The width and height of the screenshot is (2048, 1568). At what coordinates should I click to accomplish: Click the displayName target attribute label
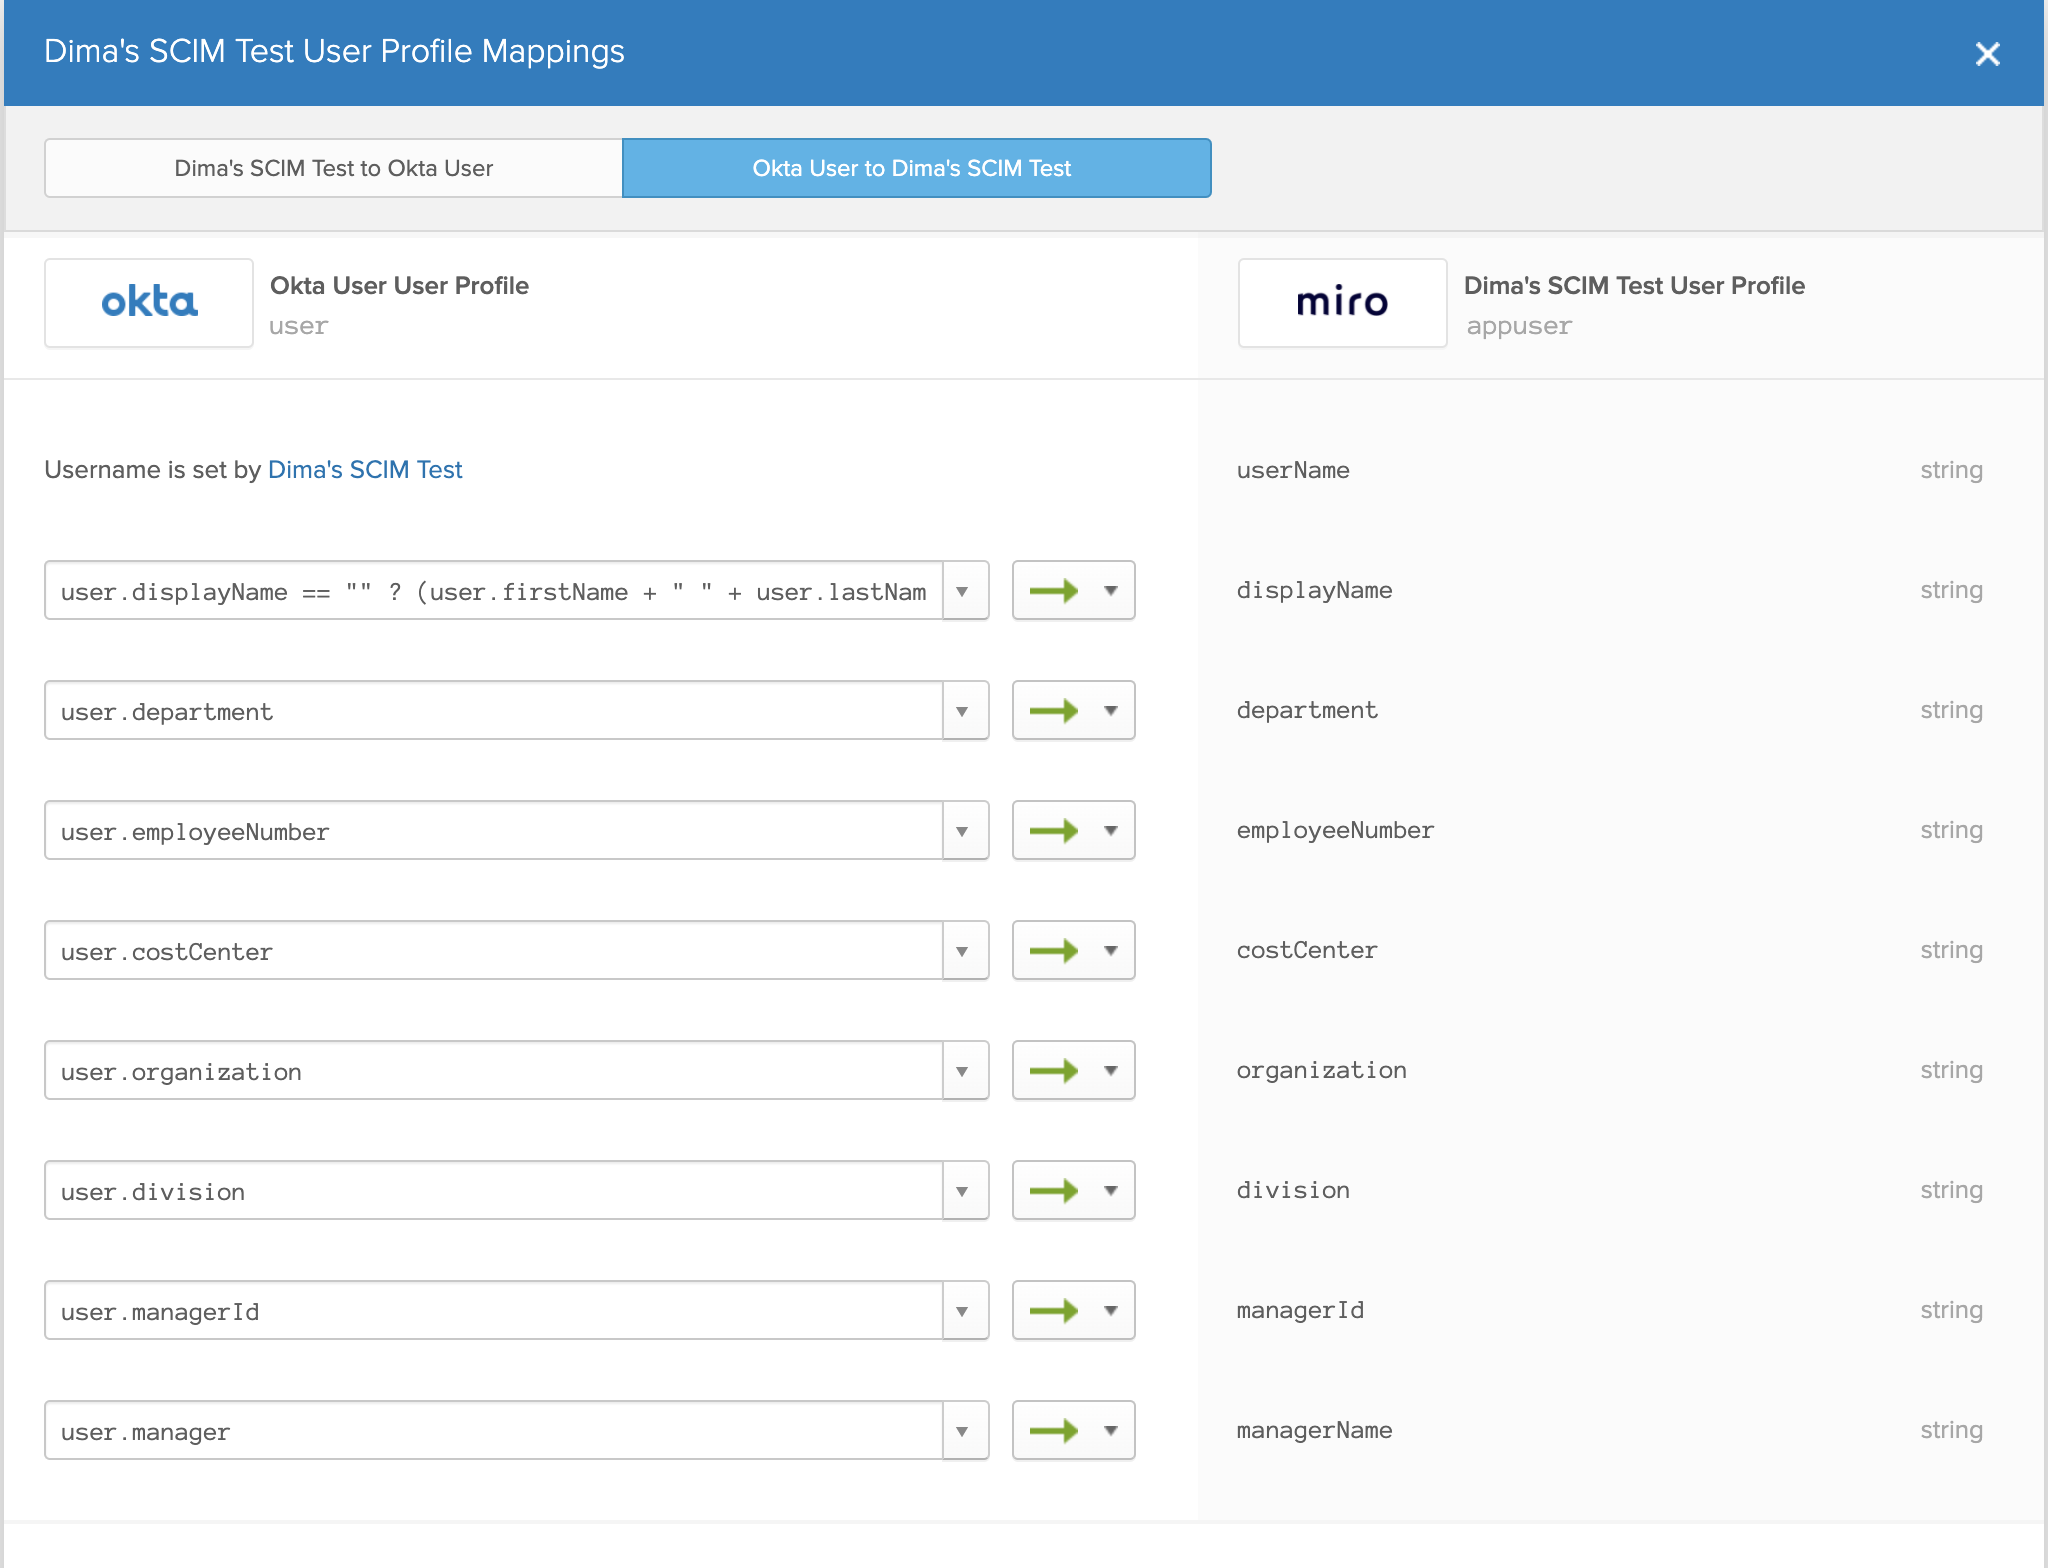tap(1314, 590)
